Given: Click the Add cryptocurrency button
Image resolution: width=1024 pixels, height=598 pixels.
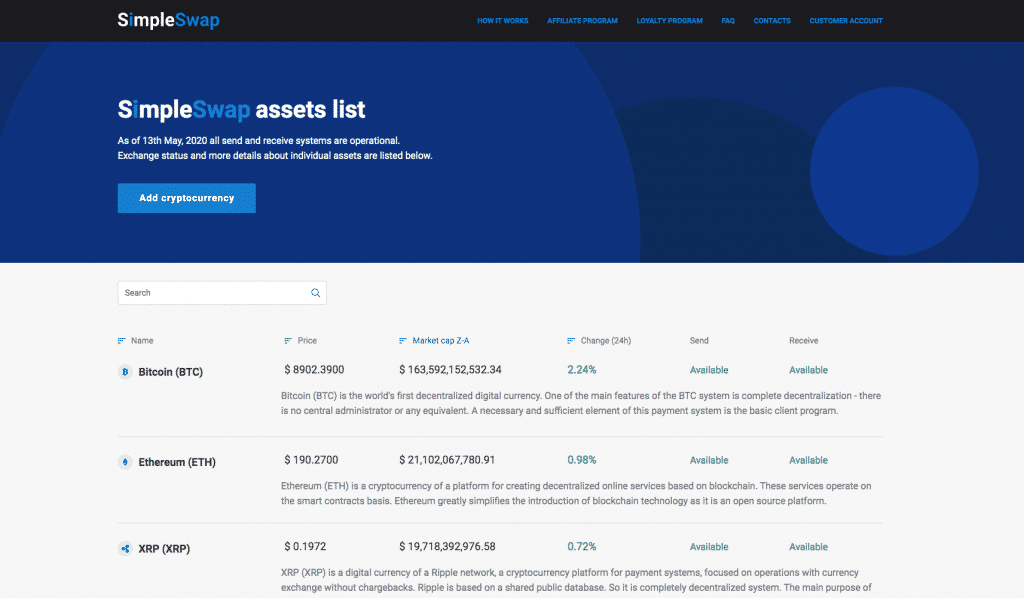Looking at the screenshot, I should point(187,198).
